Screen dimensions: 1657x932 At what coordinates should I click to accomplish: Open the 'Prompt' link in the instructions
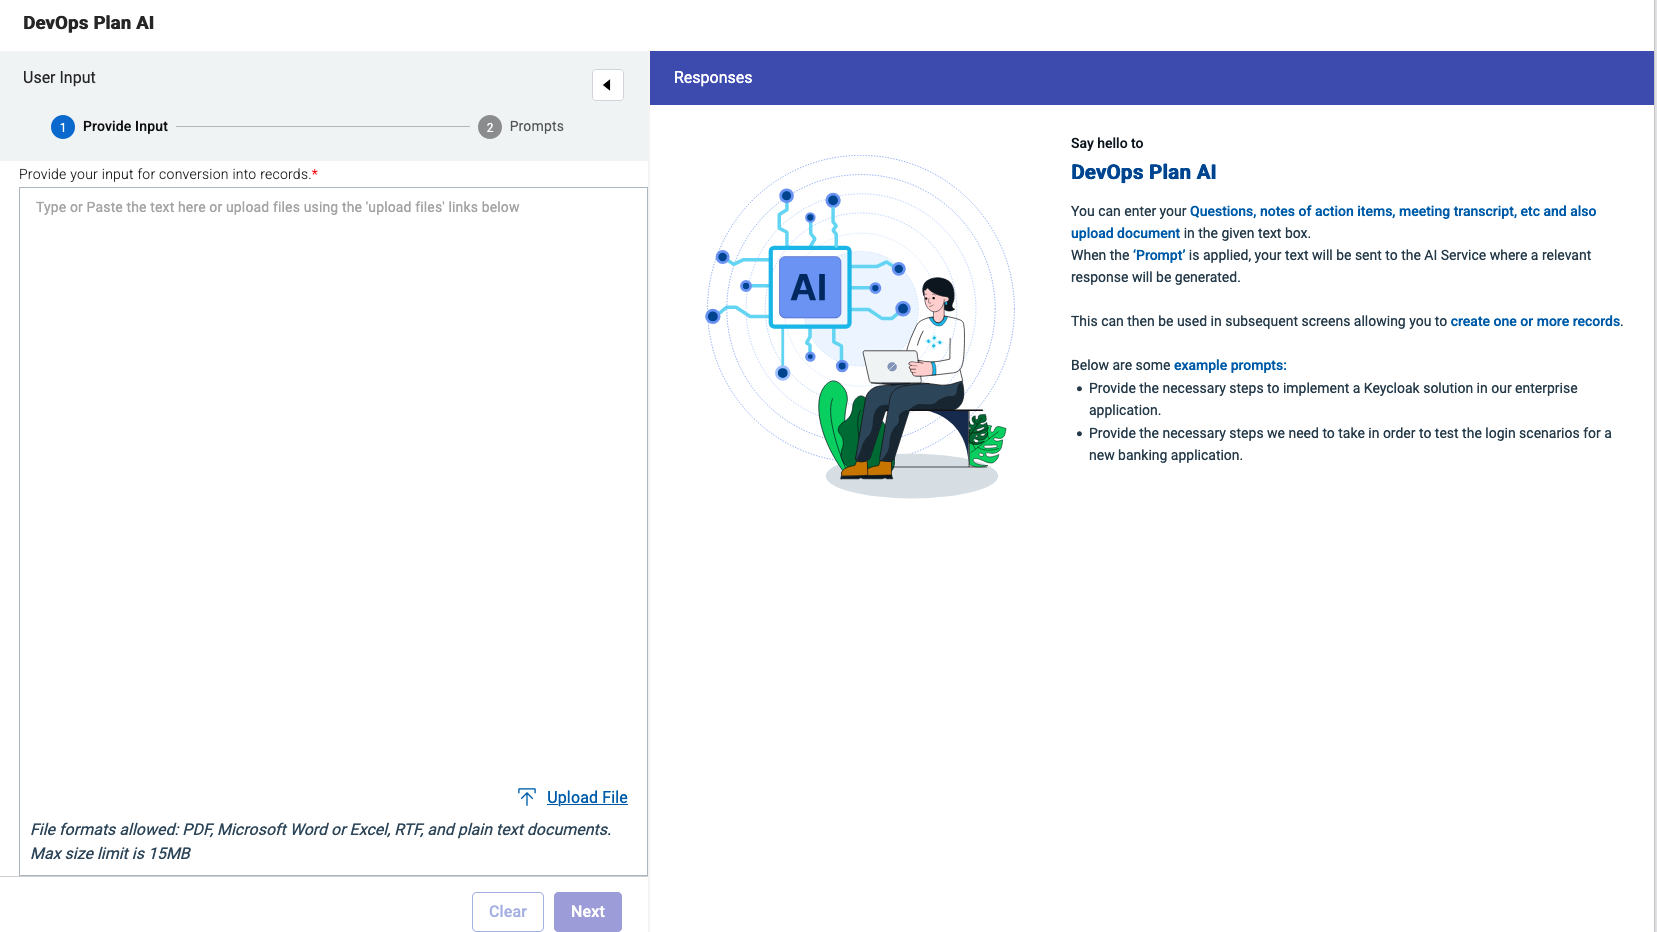point(1158,255)
